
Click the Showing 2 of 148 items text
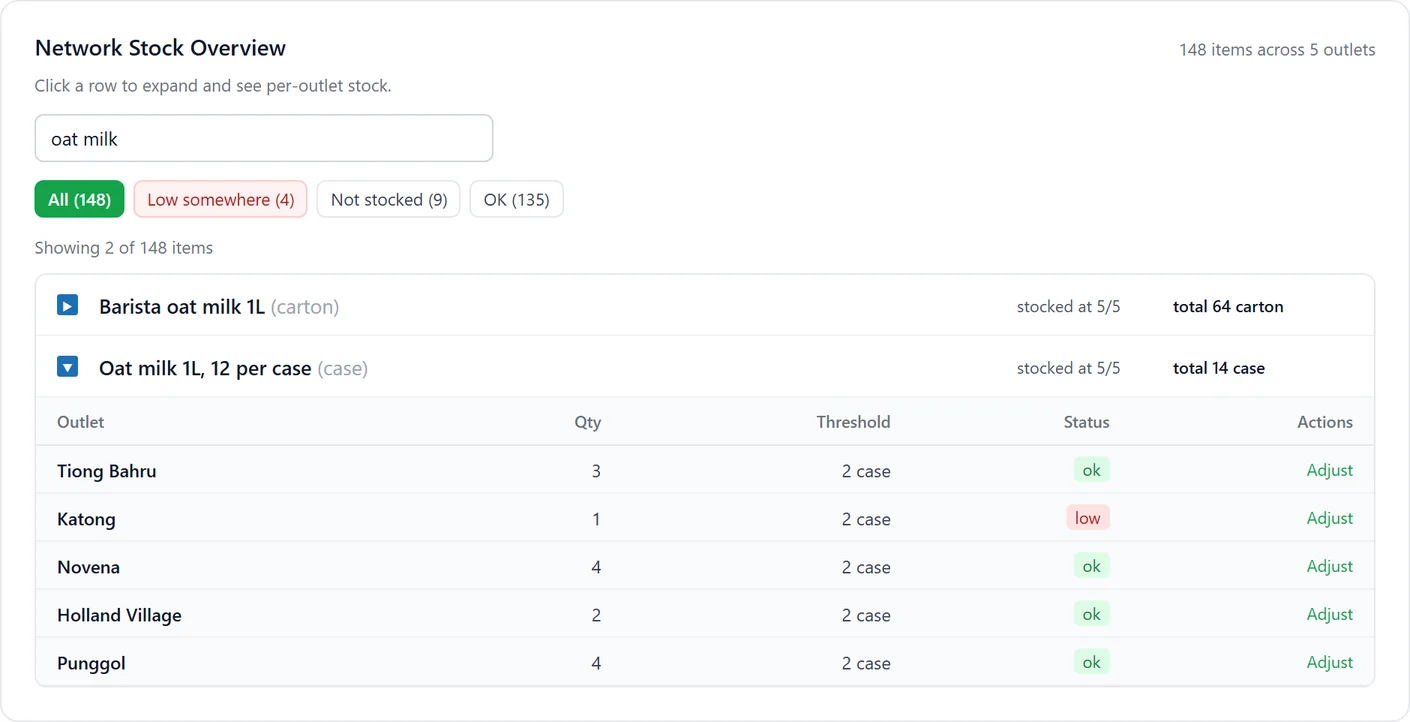124,248
